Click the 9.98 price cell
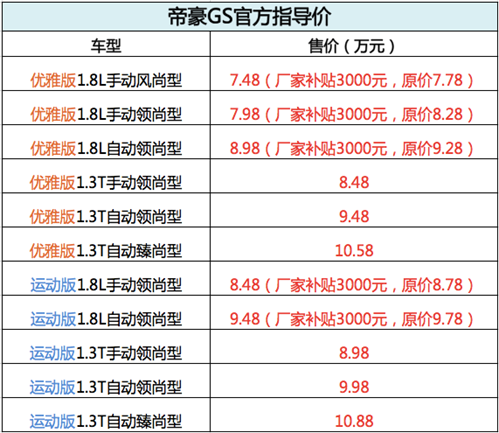Screen dimensions: 499x433 click(354, 387)
